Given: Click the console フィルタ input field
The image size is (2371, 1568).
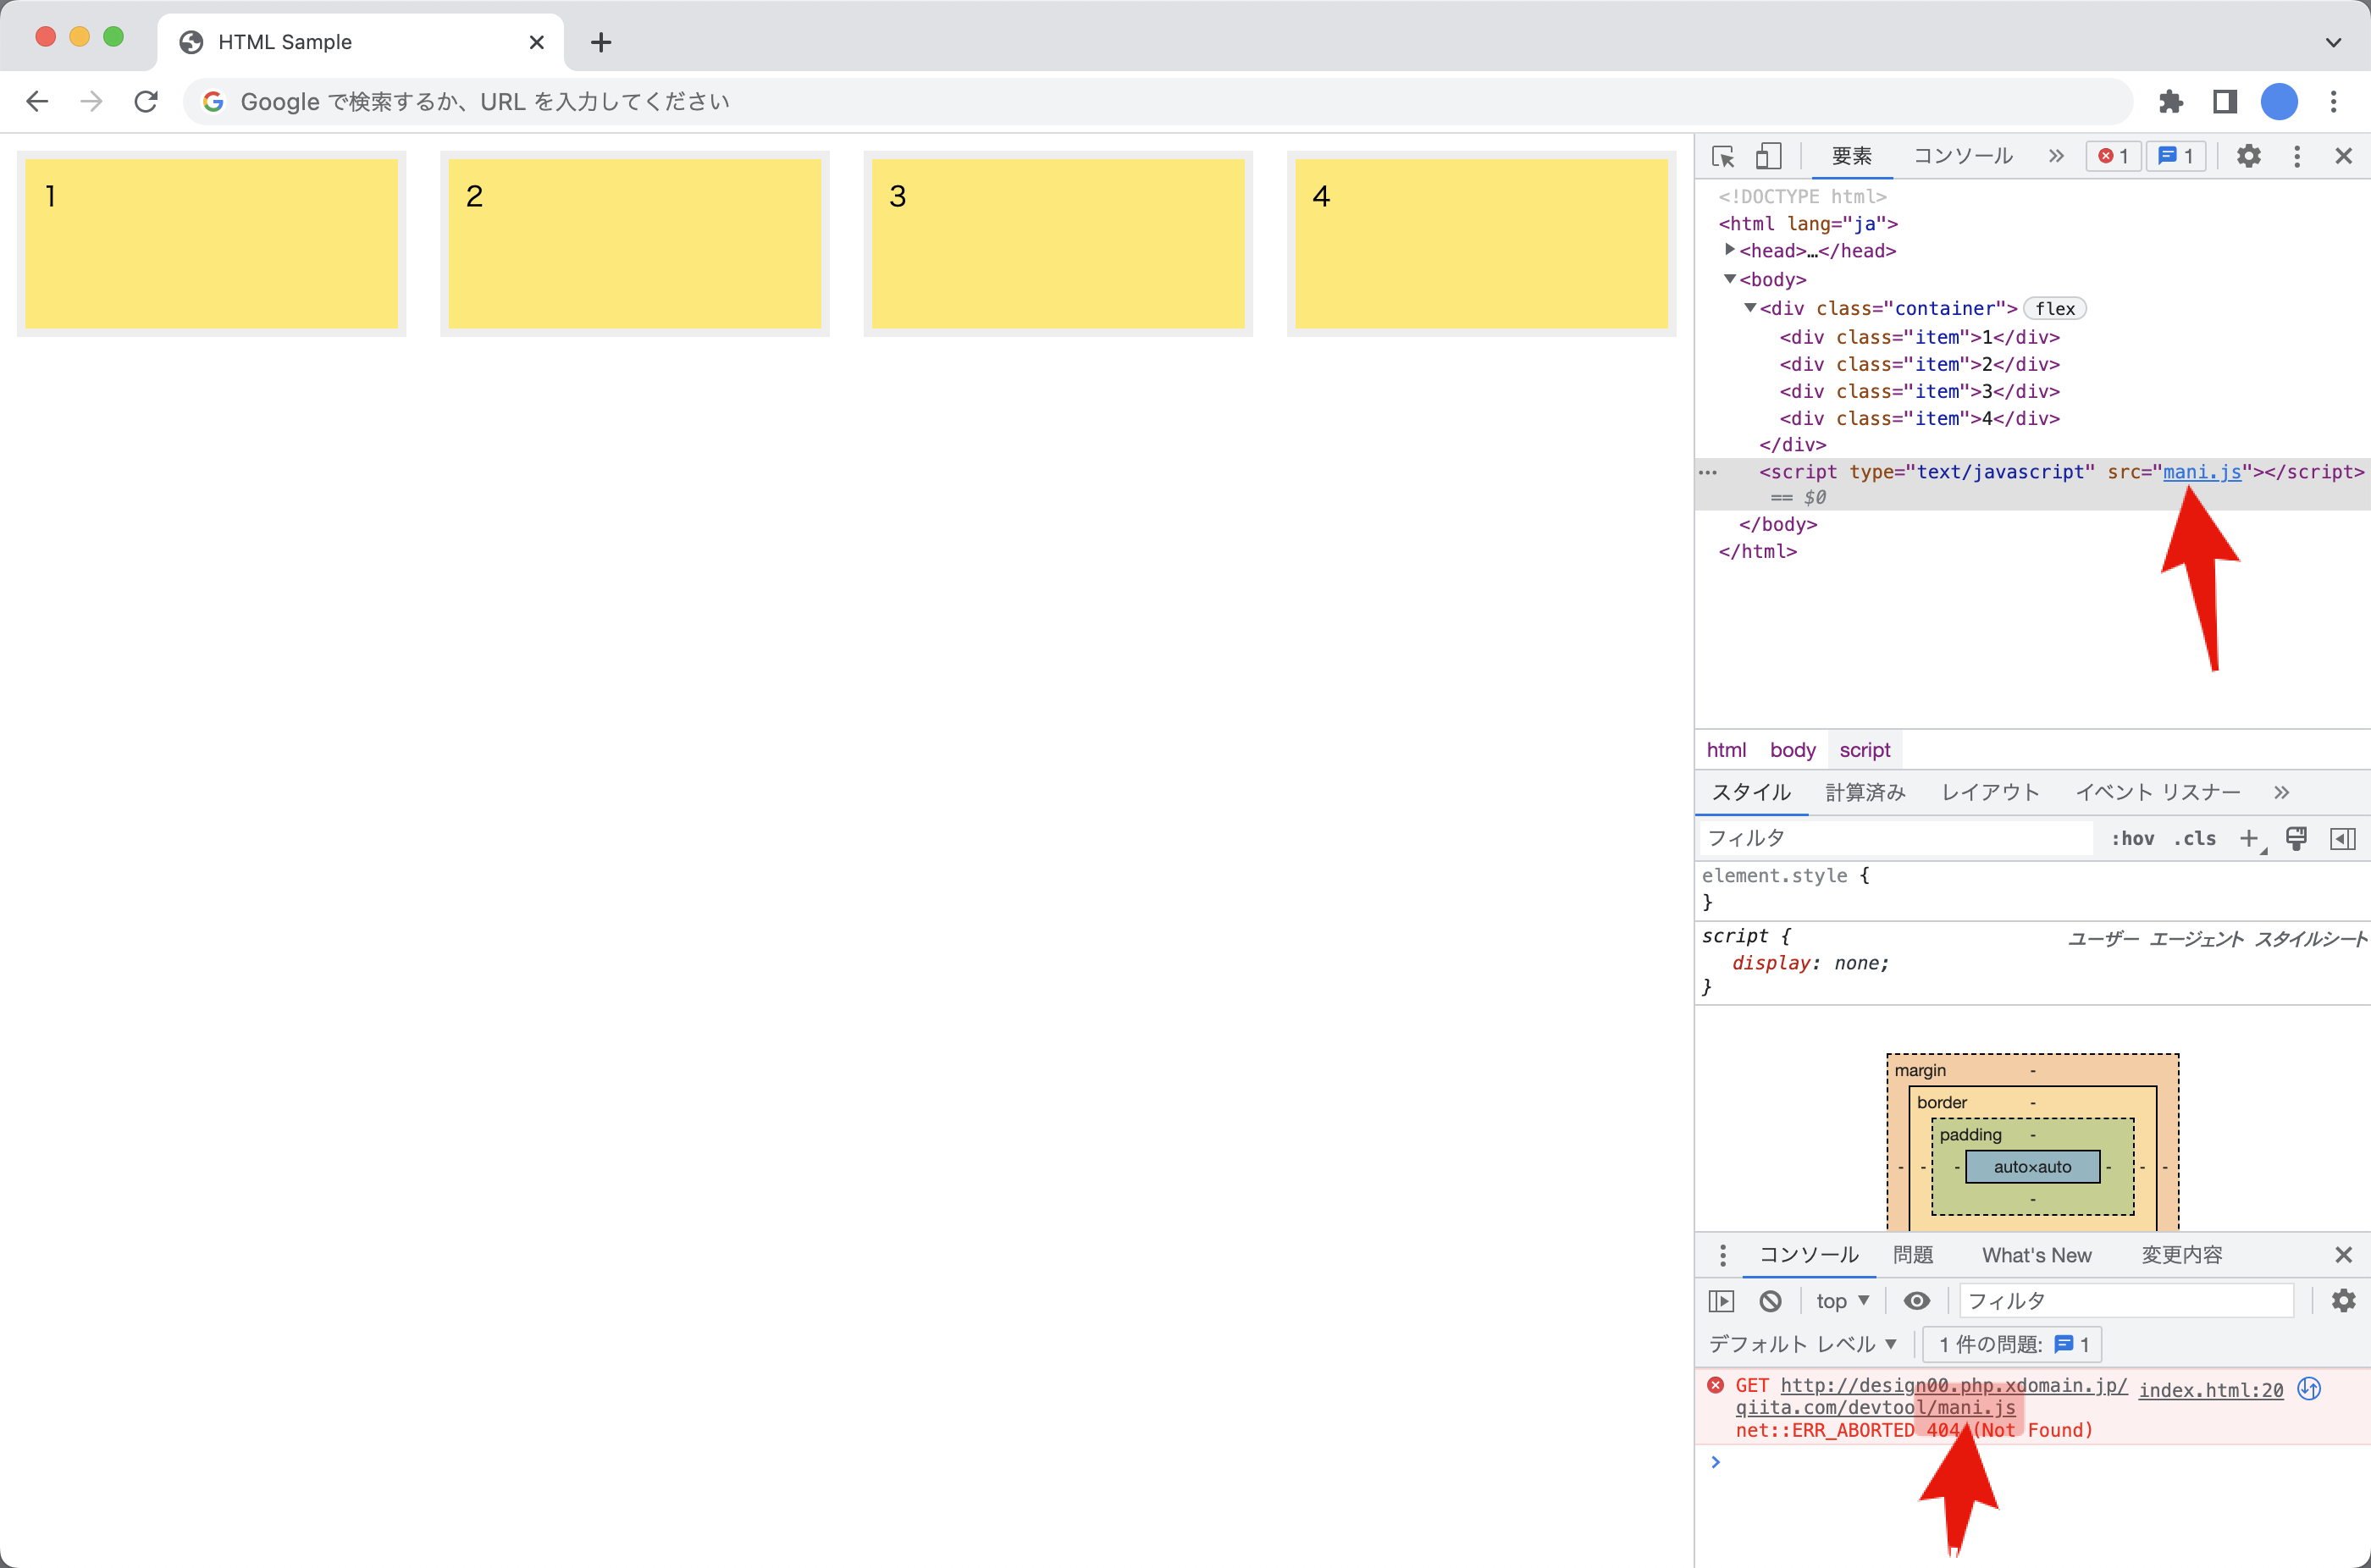Looking at the screenshot, I should (2126, 1301).
